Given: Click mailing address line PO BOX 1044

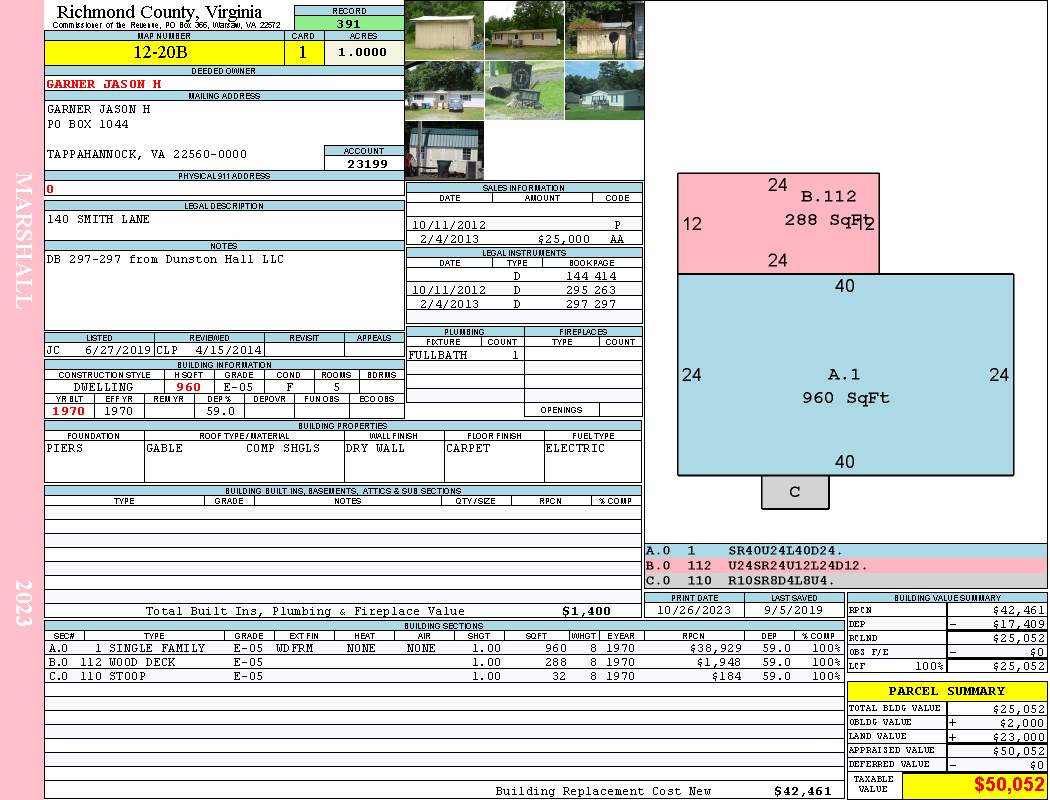Looking at the screenshot, I should (88, 125).
